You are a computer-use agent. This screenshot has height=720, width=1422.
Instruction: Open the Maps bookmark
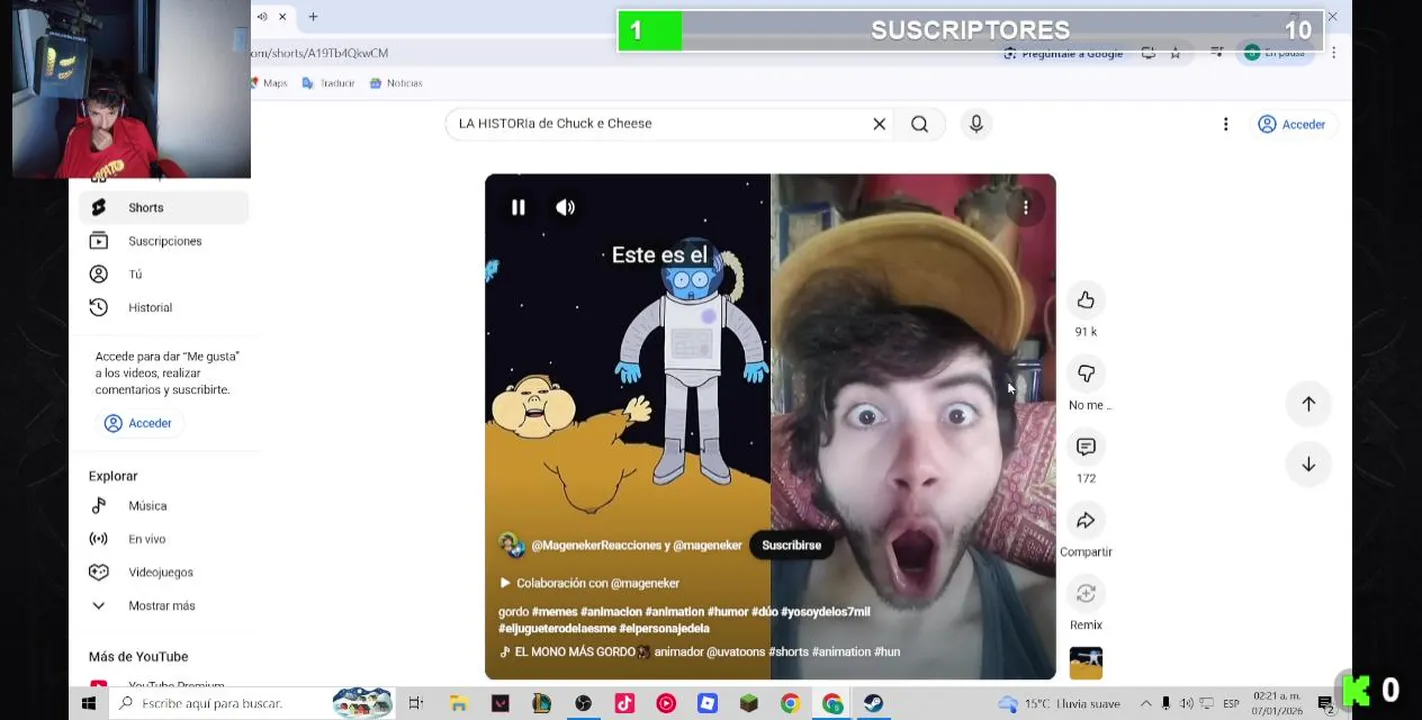pos(268,83)
